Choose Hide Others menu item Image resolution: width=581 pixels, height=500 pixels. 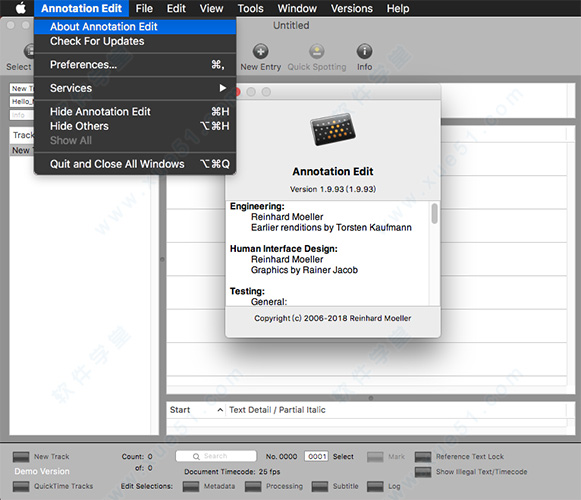coord(135,126)
